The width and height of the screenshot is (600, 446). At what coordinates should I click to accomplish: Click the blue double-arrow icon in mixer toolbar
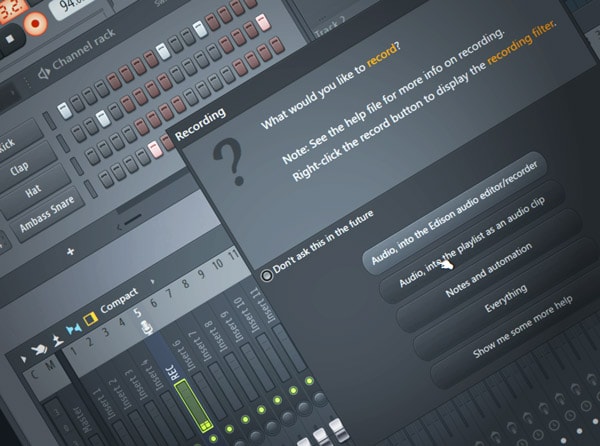click(74, 329)
